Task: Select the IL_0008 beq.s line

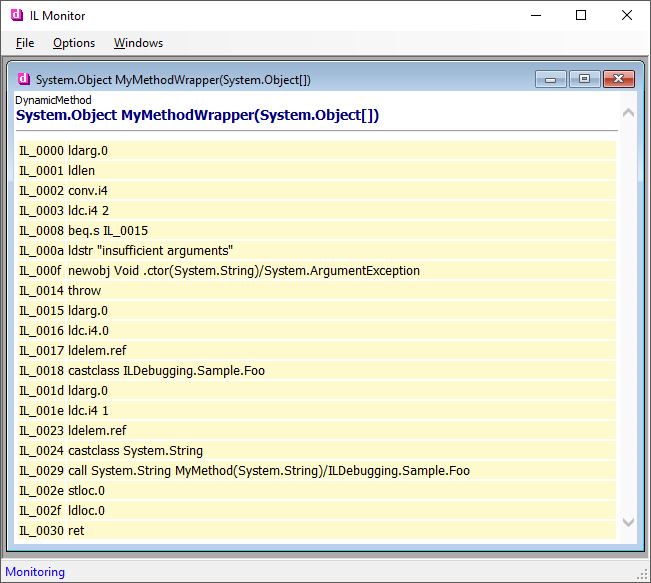Action: point(317,230)
